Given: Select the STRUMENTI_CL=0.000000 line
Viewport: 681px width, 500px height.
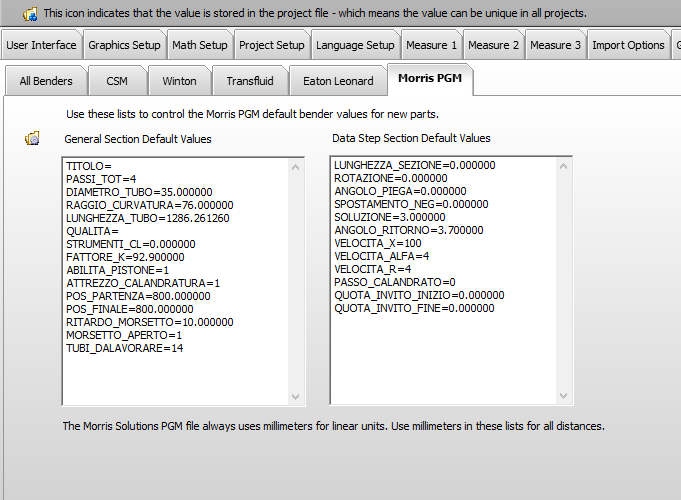Looking at the screenshot, I should coord(131,245).
